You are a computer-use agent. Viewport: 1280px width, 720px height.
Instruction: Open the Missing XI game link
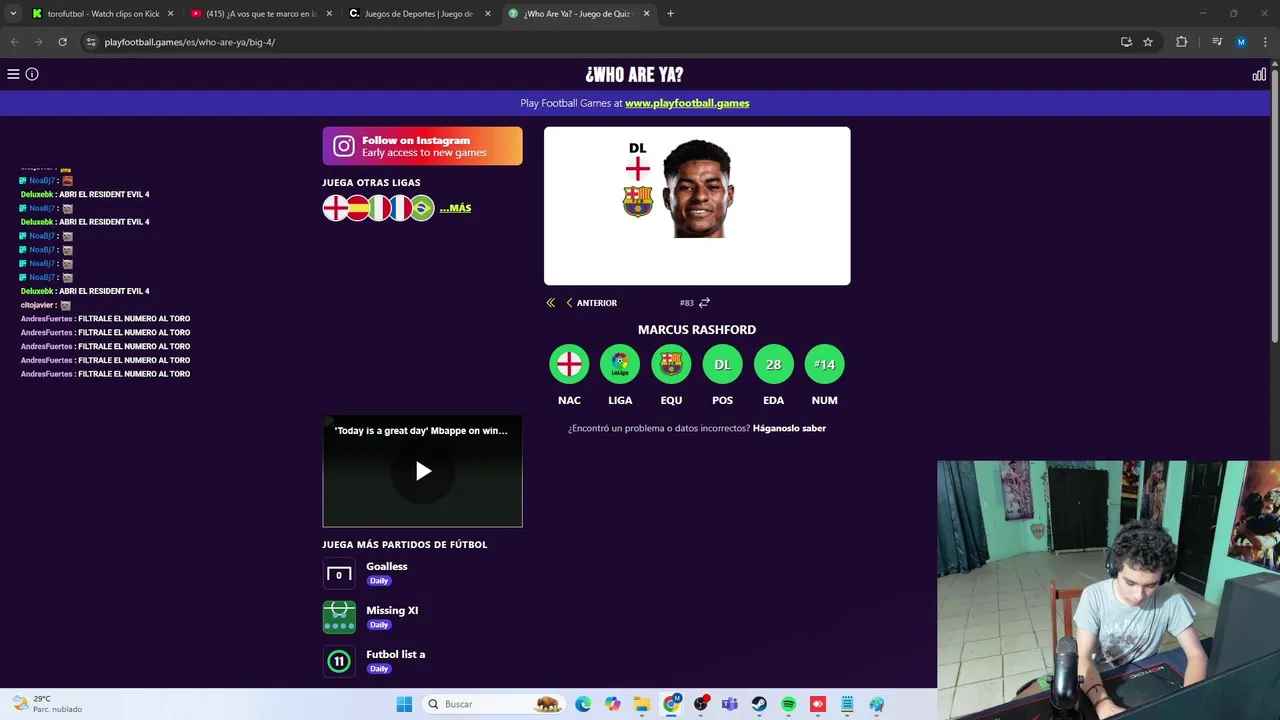(392, 610)
